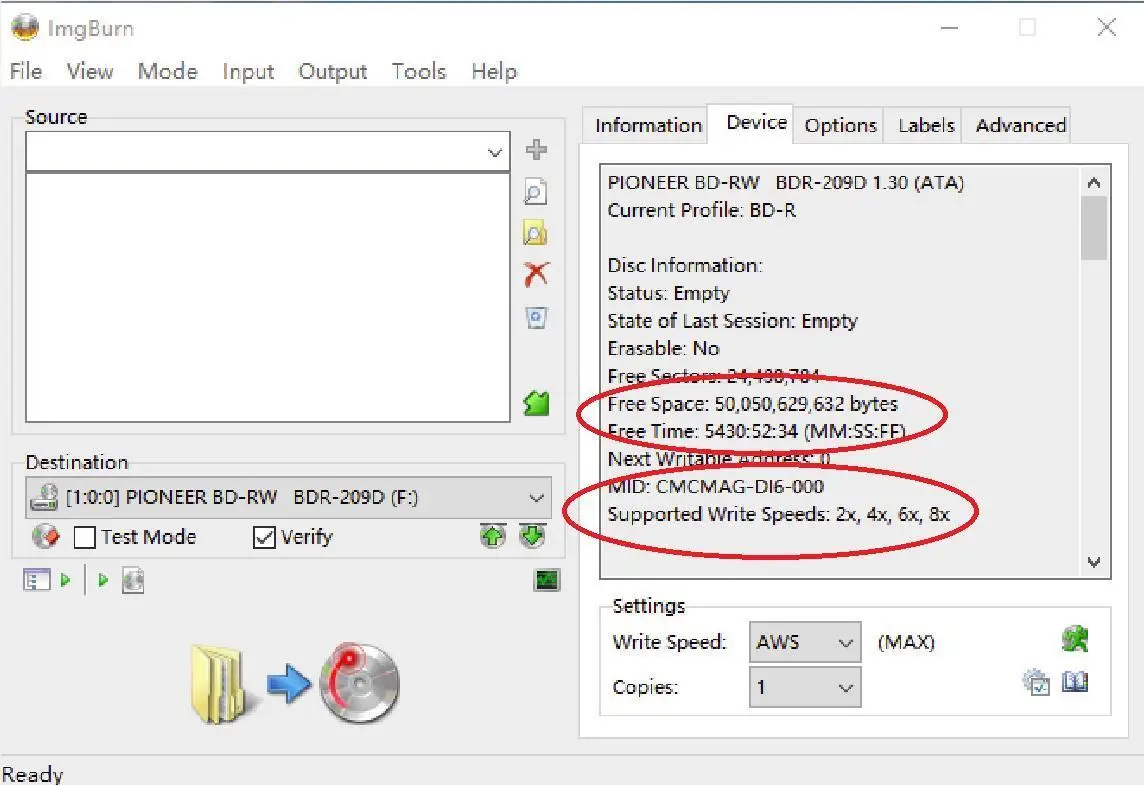Click the globe document icon in bottom toolbar
The image size is (1144, 785).
coord(133,581)
